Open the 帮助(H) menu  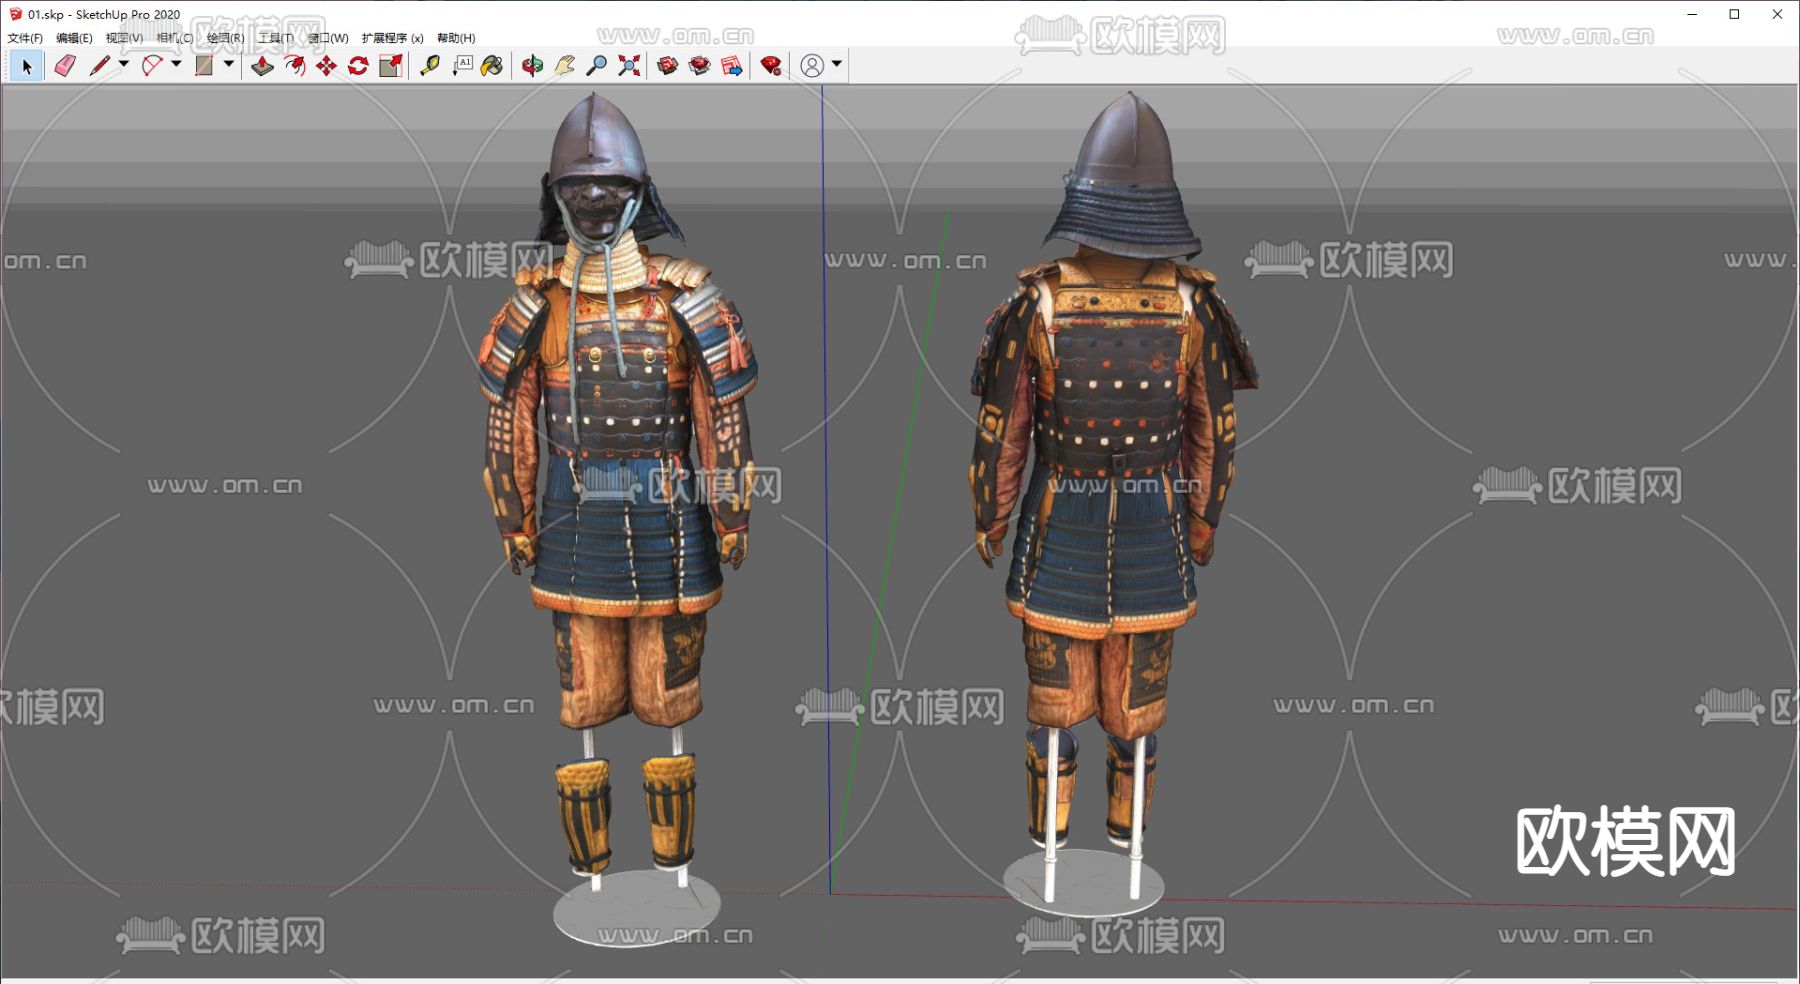tap(456, 38)
